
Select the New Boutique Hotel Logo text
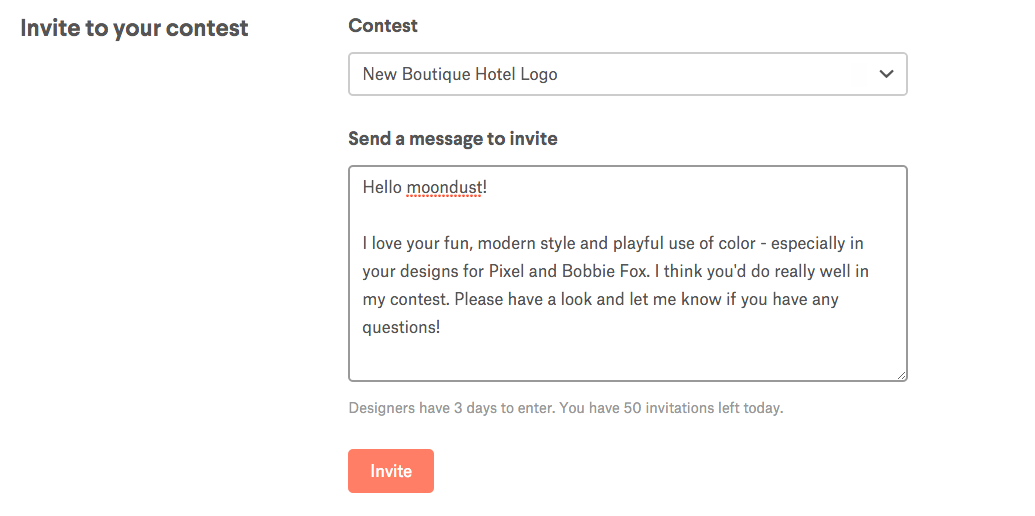pyautogui.click(x=460, y=74)
